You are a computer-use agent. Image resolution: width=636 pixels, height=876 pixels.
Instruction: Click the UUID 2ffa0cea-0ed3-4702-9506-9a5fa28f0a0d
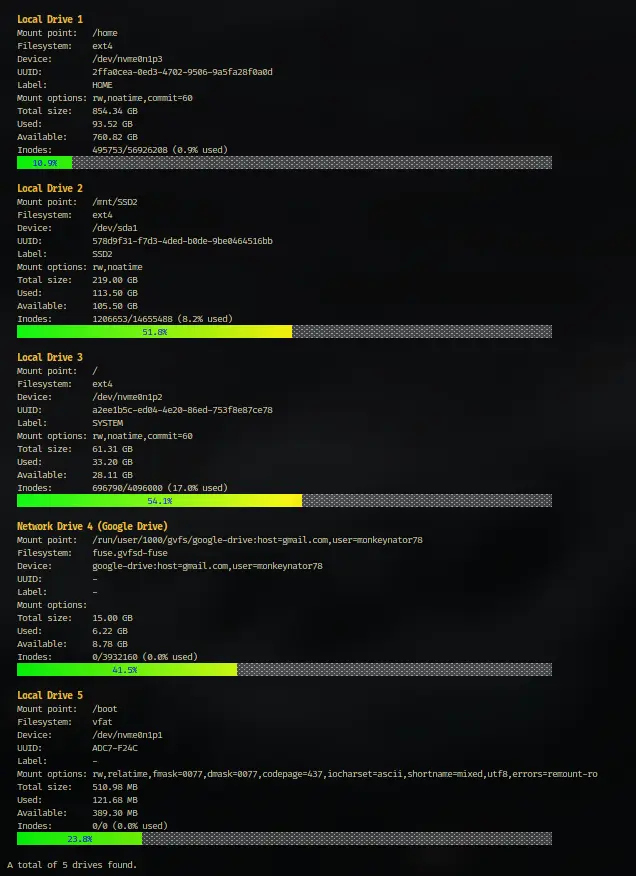tap(182, 72)
